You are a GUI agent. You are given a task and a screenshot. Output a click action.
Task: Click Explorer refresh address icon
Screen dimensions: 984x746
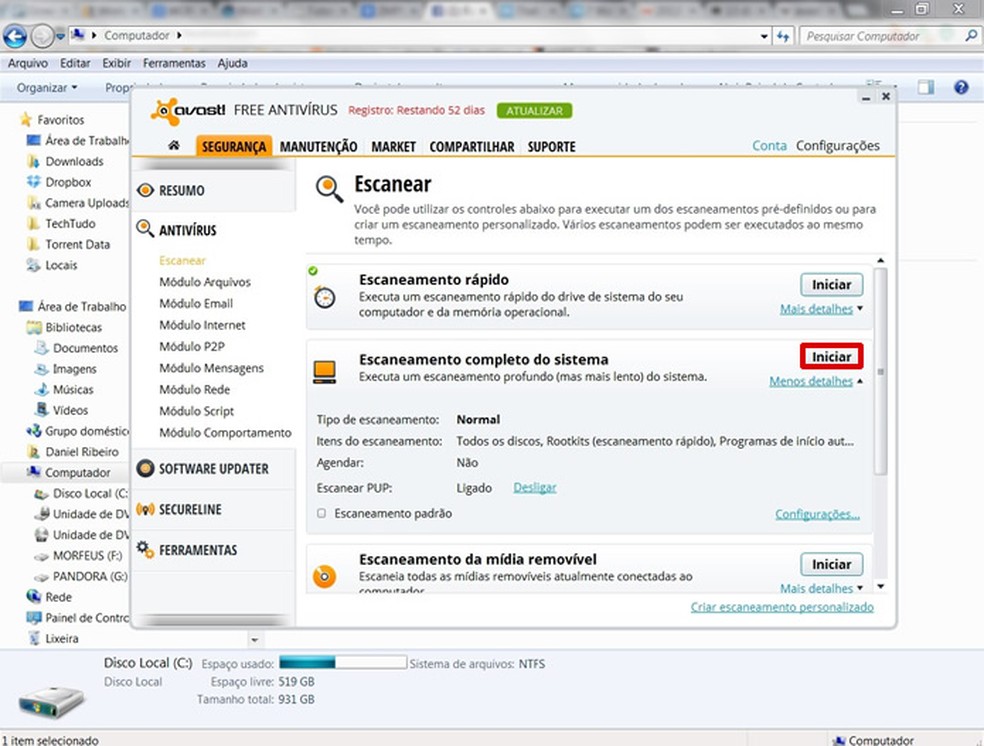tap(783, 36)
